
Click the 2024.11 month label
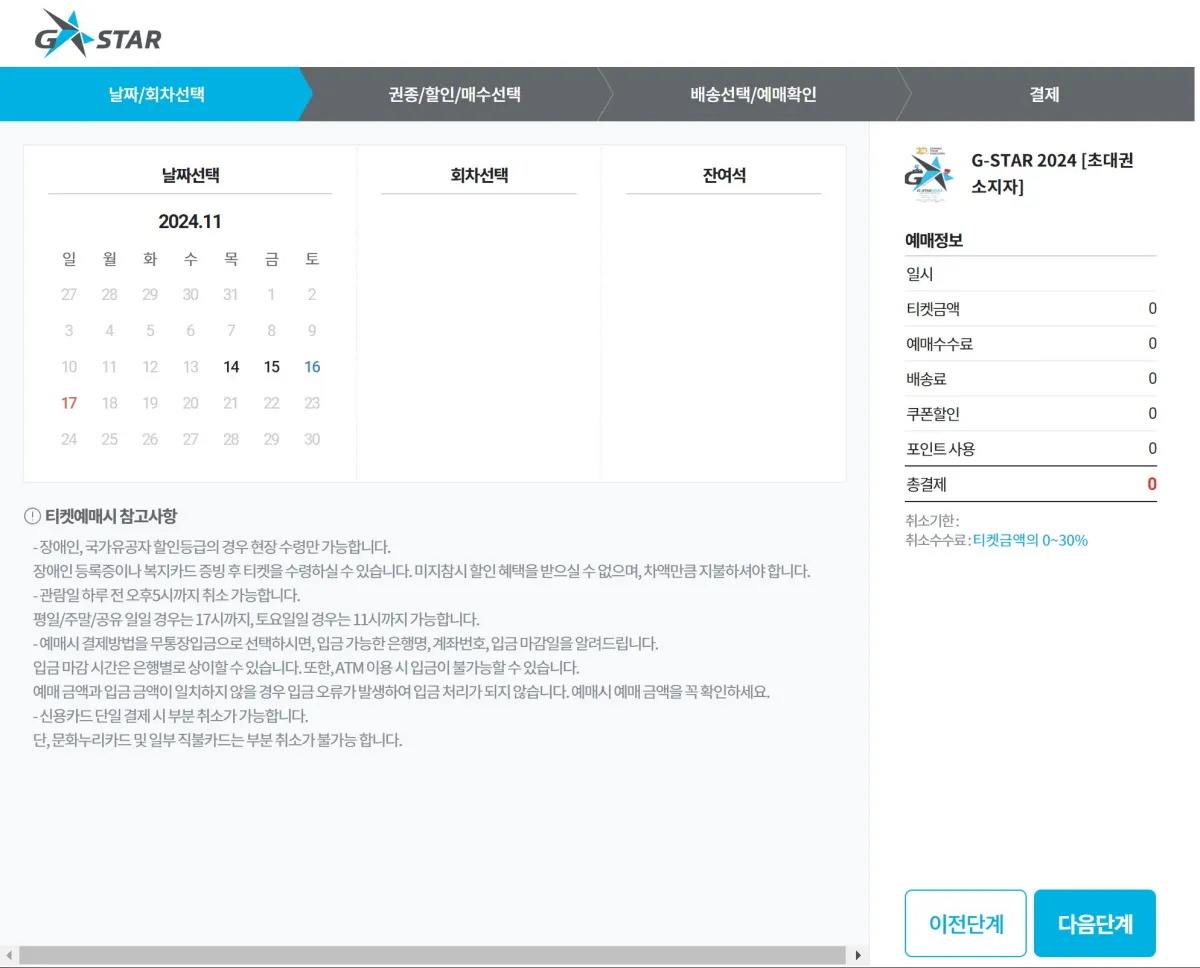click(190, 221)
